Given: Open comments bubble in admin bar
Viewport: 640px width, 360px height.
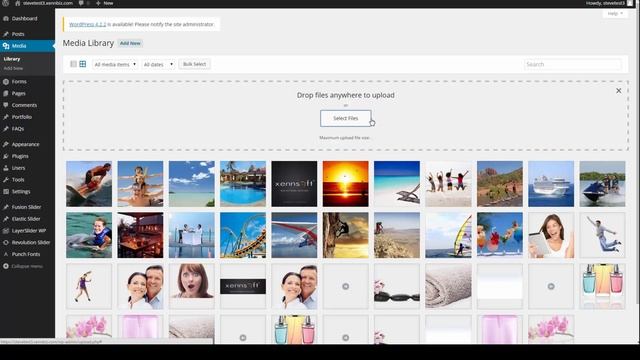Looking at the screenshot, I should tap(81, 3).
